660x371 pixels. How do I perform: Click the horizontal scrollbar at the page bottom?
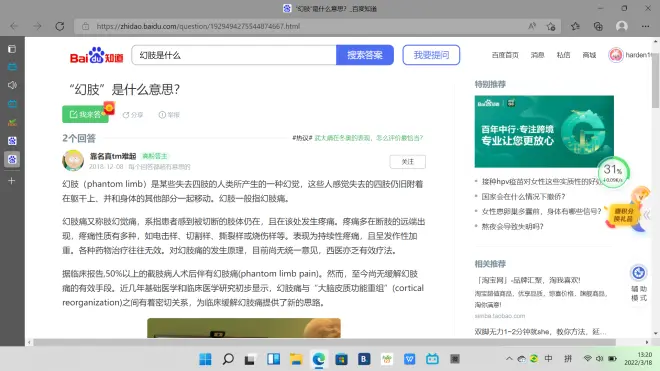pyautogui.click(x=325, y=342)
